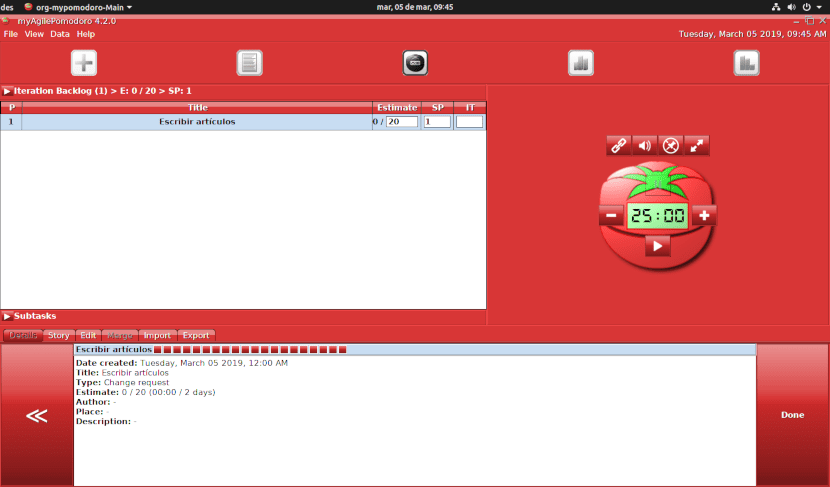Increase timer with the plus button
Viewport: 830px width, 487px height.
click(704, 215)
